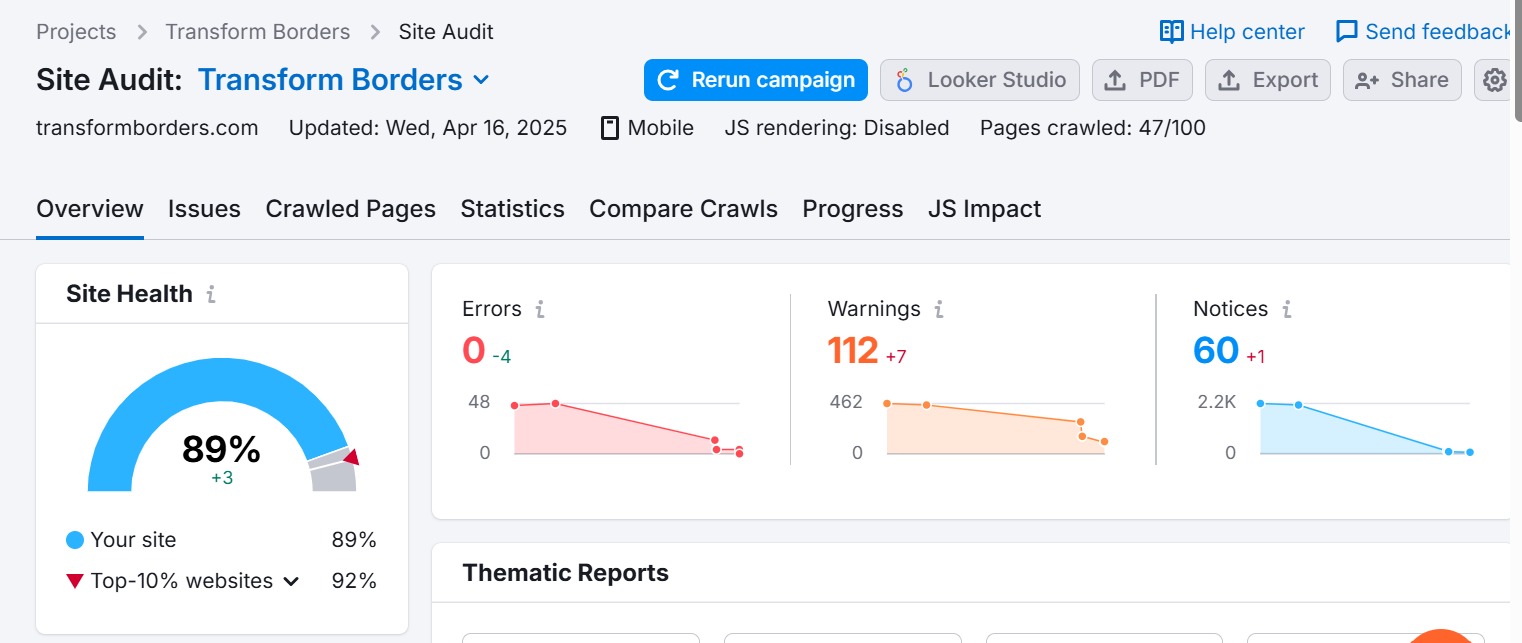Click the red Top-10% websites triangle marker
This screenshot has height=643, width=1522.
75,581
